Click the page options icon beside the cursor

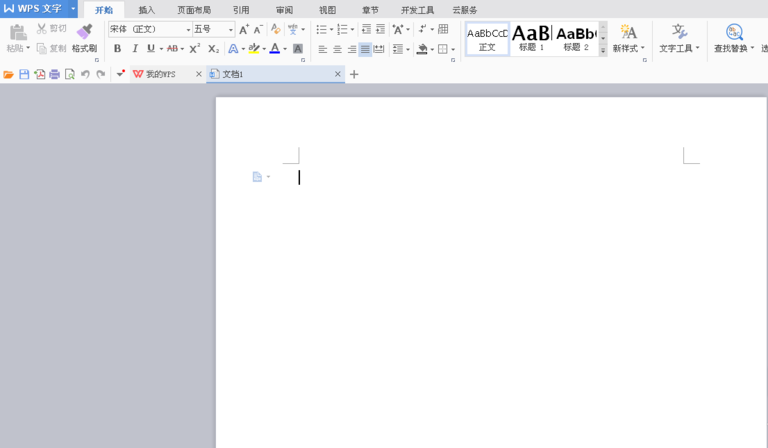click(x=257, y=177)
